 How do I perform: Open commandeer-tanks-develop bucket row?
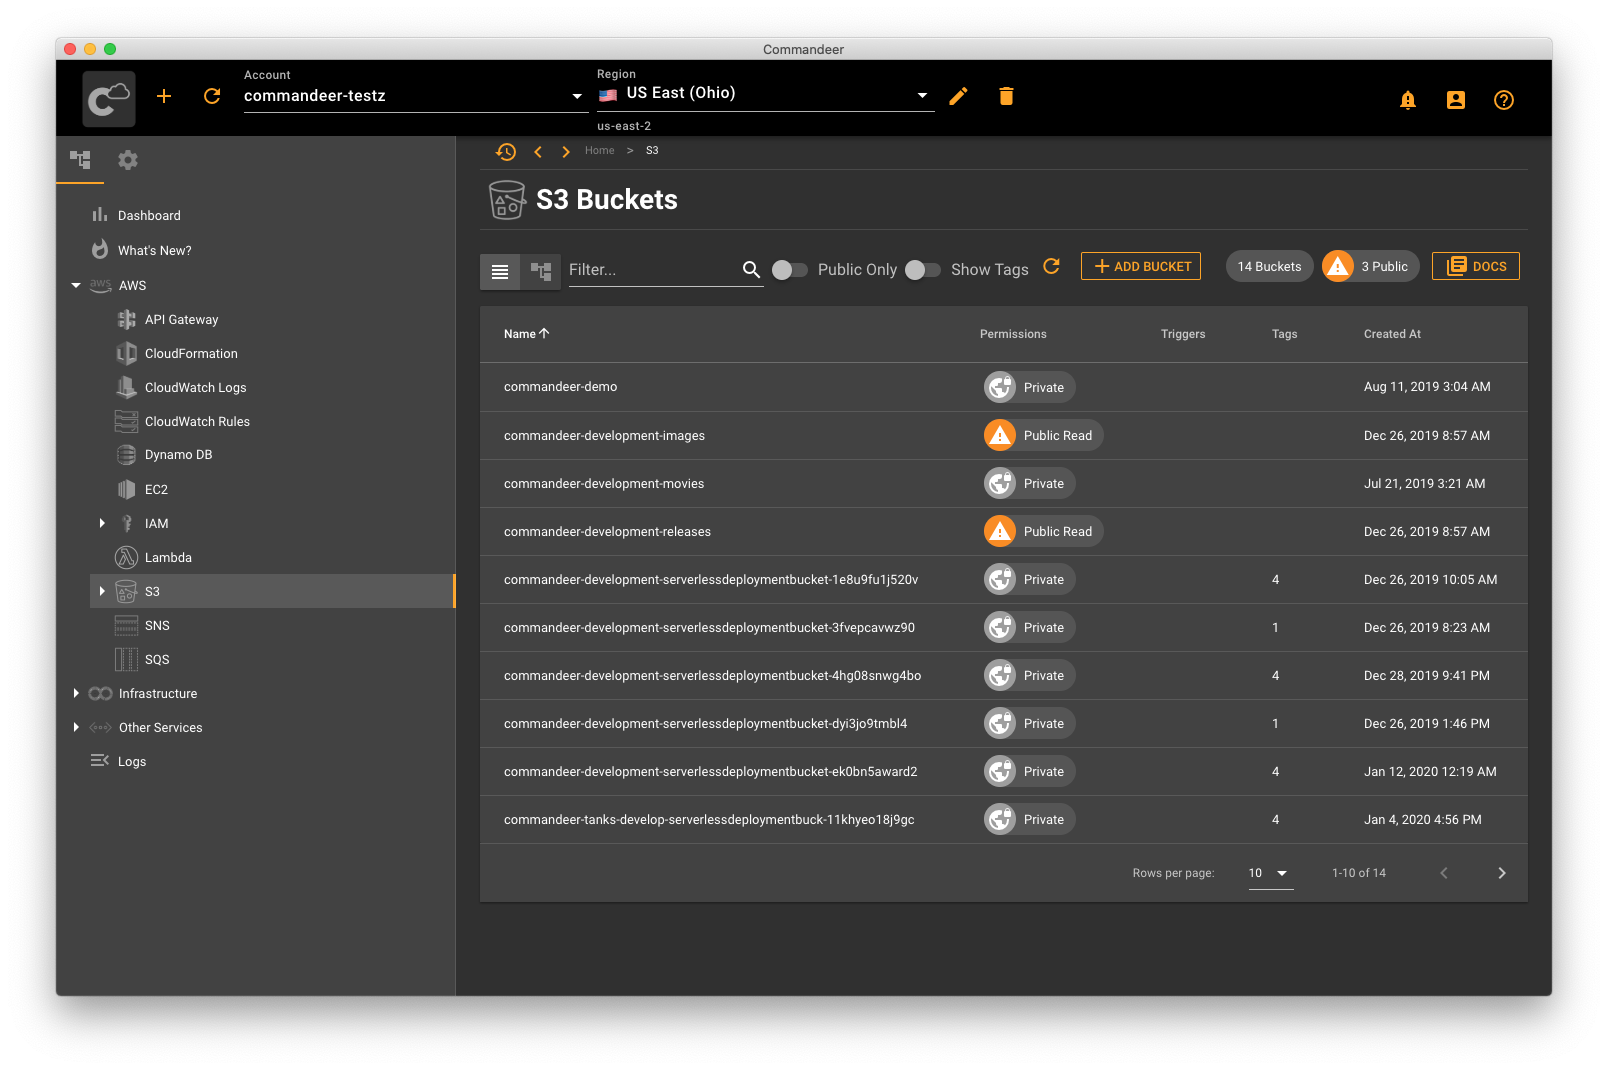[x=1003, y=820]
